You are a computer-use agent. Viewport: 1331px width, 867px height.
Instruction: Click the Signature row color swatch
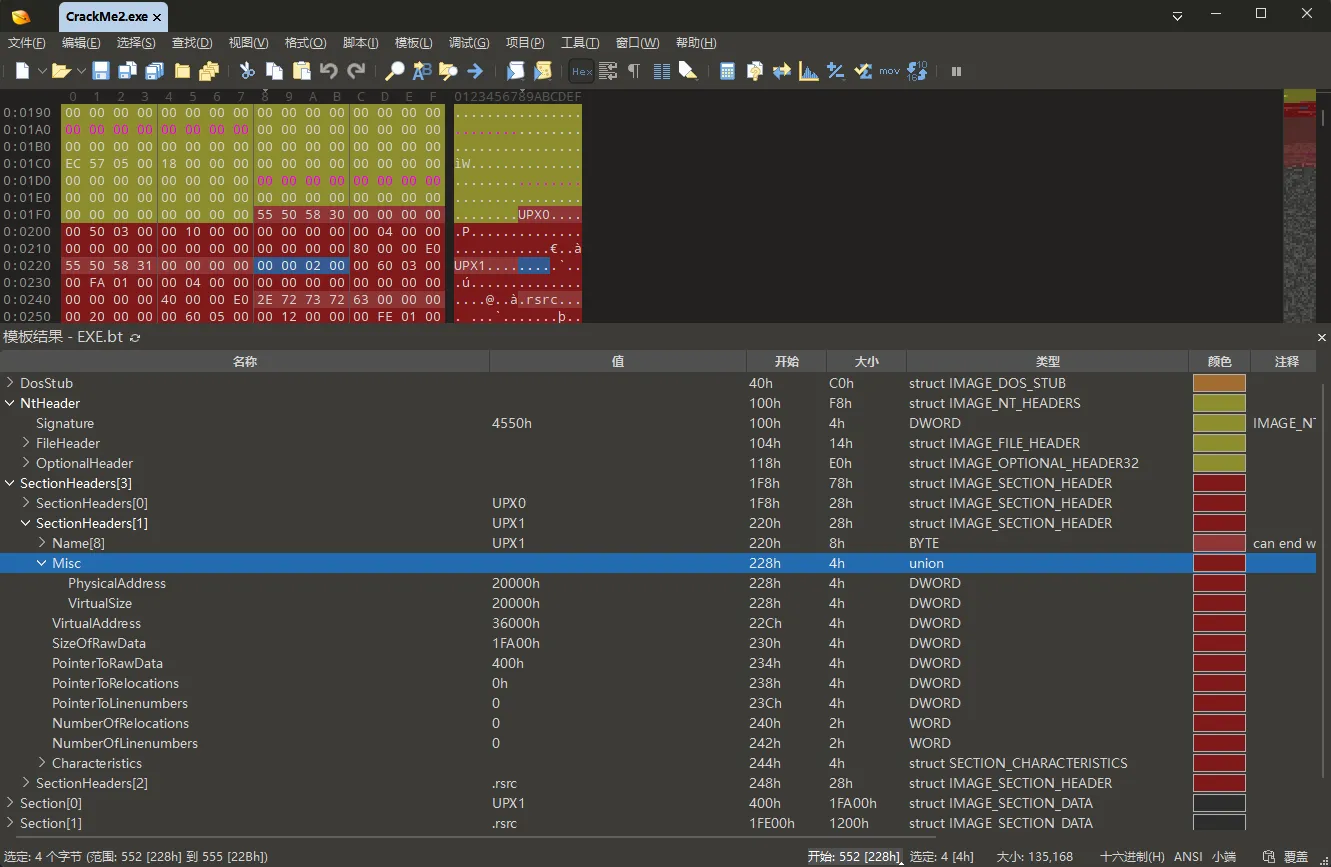tap(1219, 423)
